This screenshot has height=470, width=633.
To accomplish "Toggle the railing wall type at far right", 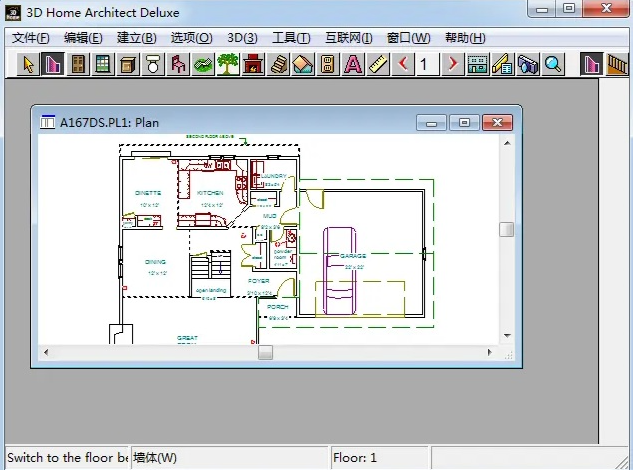I will [617, 65].
